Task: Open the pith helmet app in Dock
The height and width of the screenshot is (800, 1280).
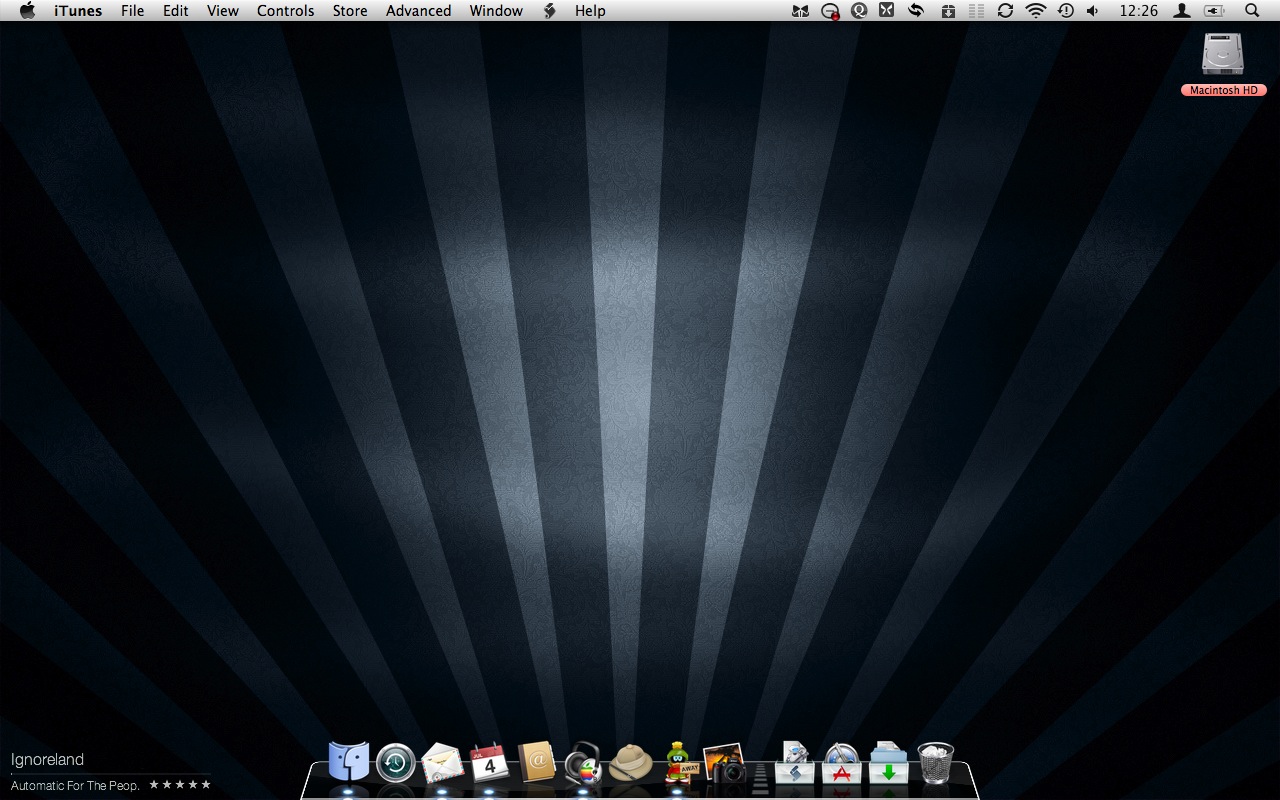Action: click(x=631, y=764)
